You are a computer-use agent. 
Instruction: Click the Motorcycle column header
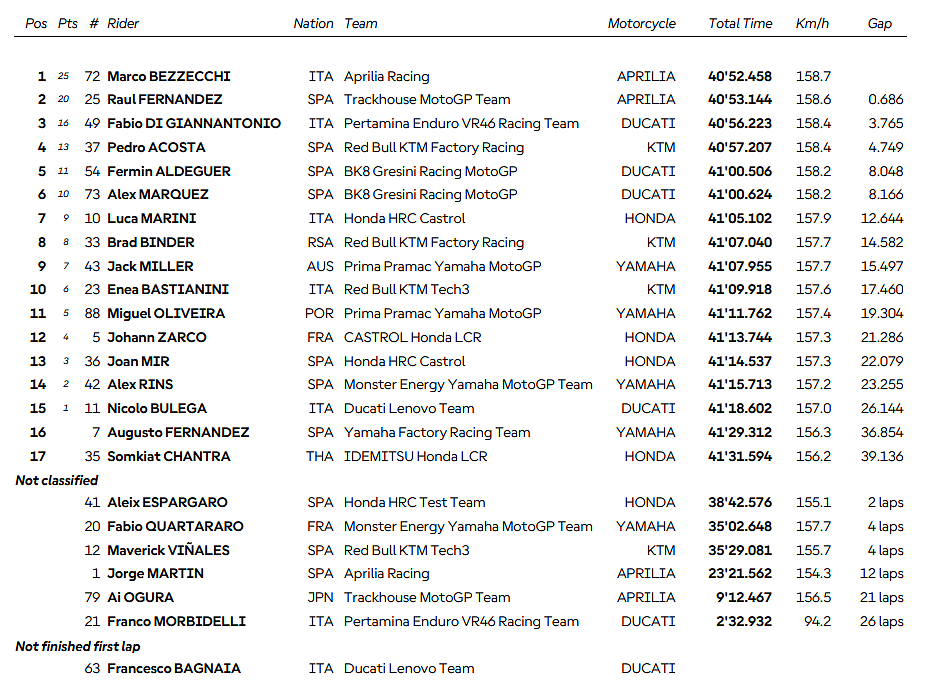(x=641, y=23)
